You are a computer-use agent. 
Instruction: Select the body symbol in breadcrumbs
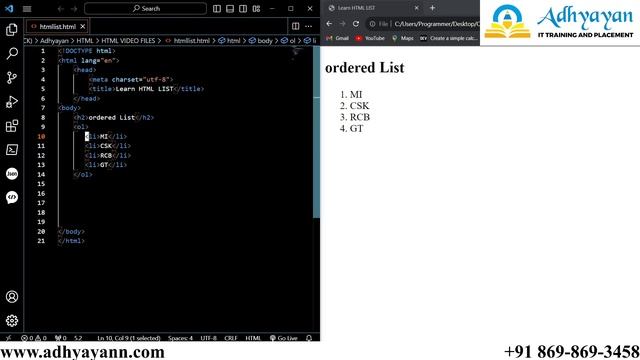[260, 41]
